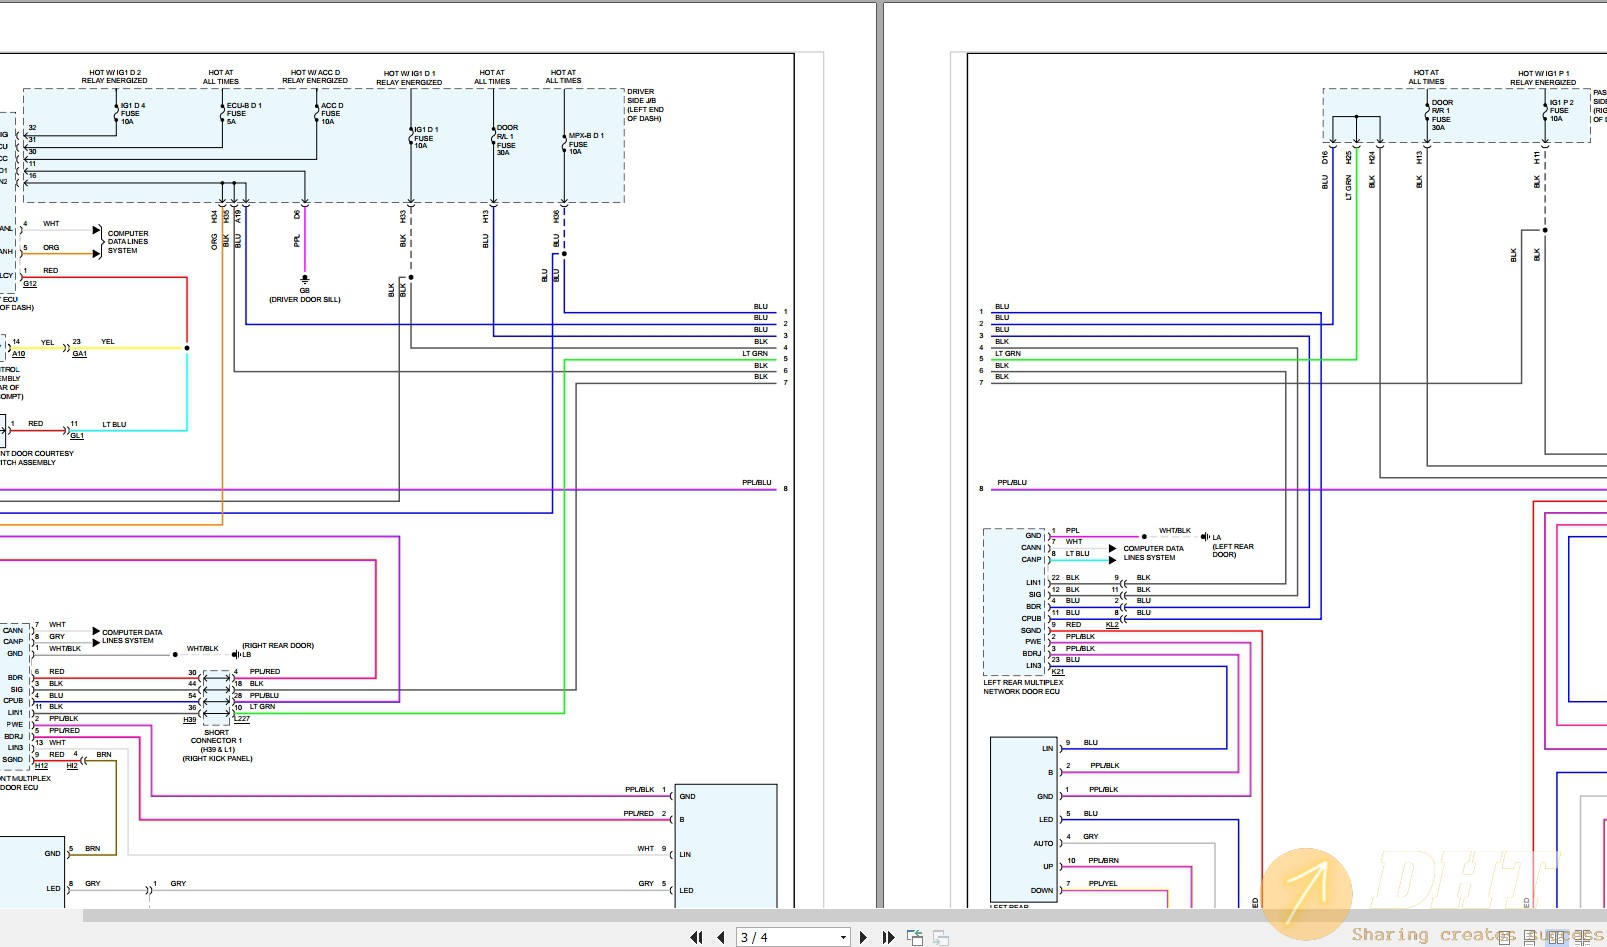
Task: Click the L227 connector label
Action: click(x=242, y=719)
